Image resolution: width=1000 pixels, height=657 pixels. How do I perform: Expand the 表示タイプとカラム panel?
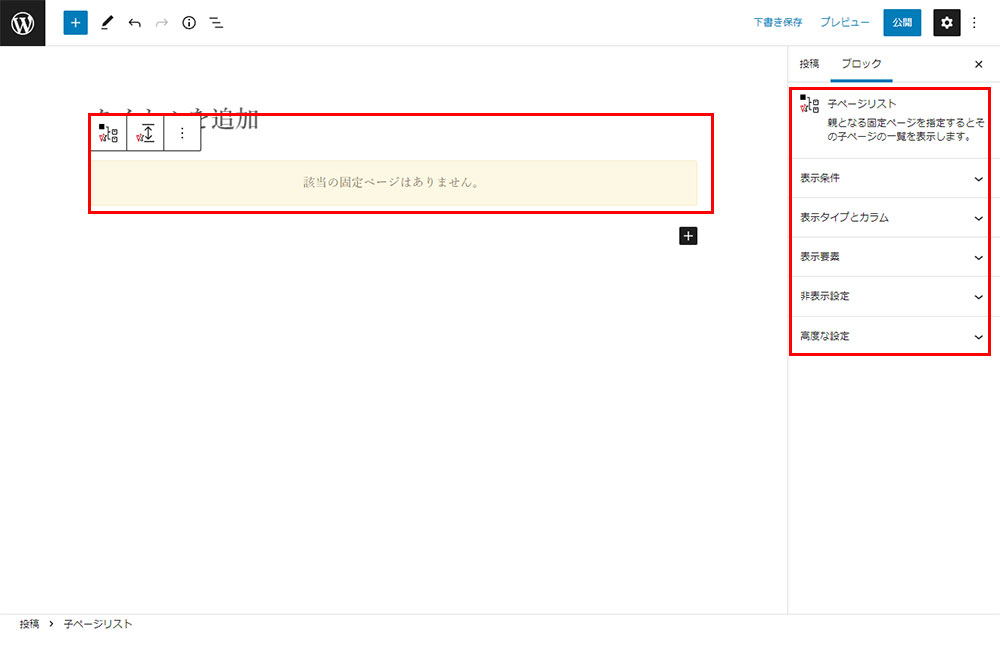coord(890,217)
